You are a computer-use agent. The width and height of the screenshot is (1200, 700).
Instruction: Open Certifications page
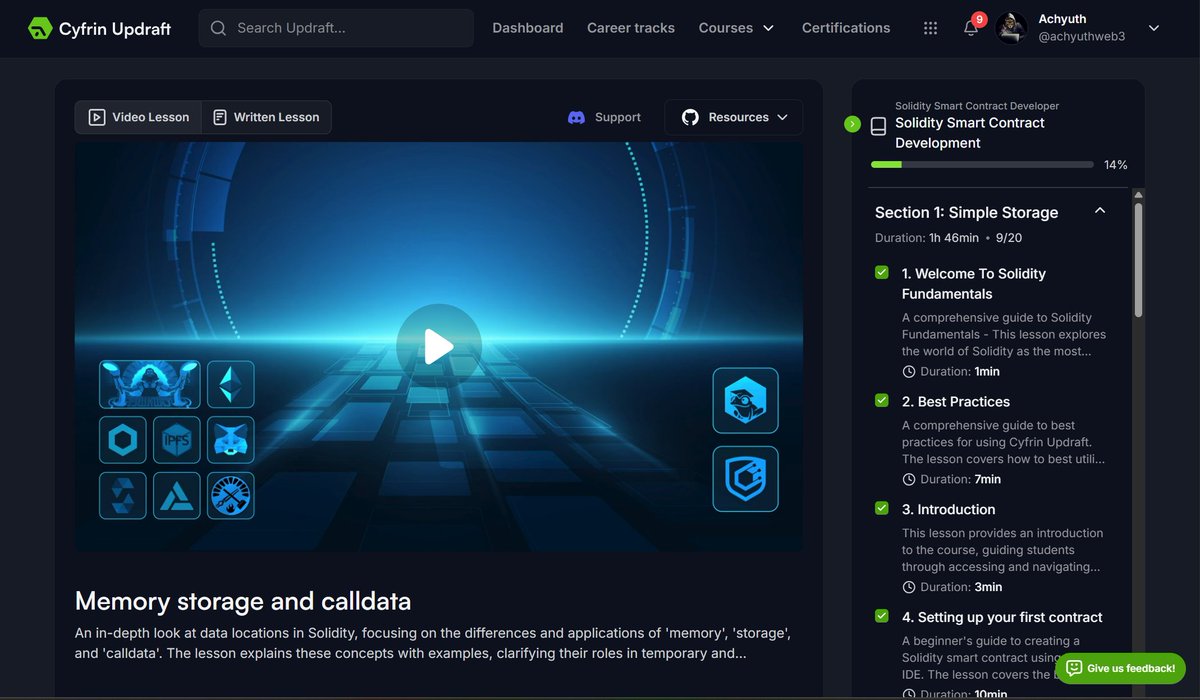click(846, 28)
